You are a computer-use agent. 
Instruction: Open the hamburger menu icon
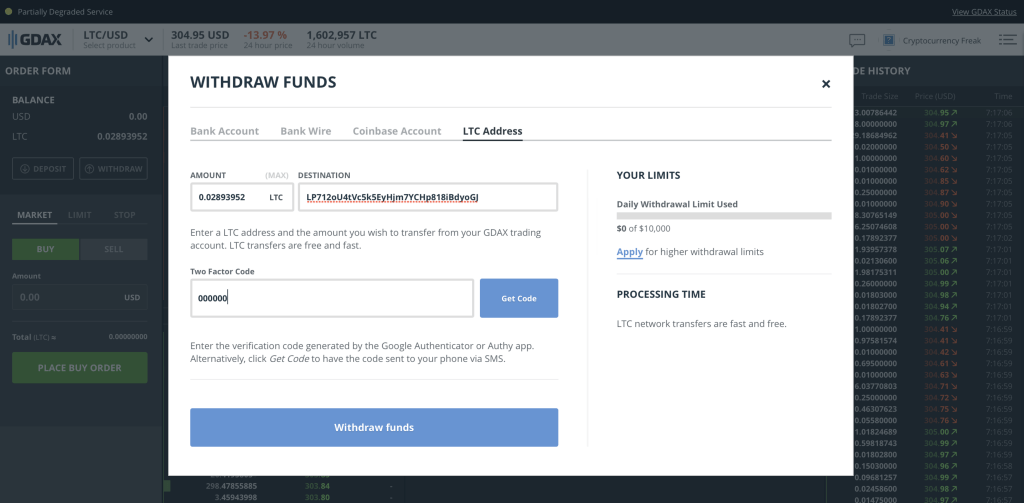[1004, 40]
